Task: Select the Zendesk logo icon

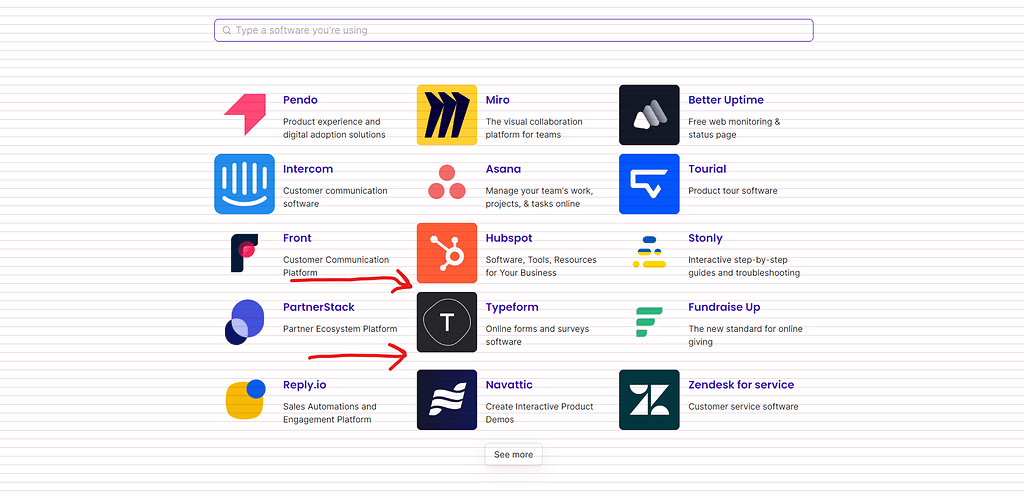Action: click(649, 400)
